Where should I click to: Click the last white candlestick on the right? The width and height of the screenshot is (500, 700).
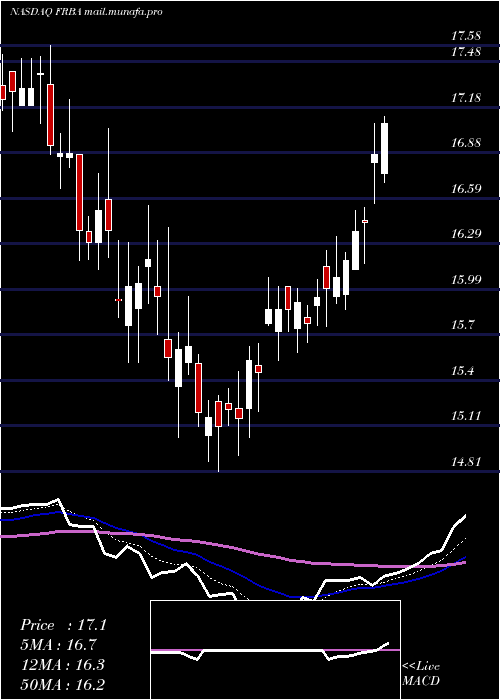coord(384,149)
